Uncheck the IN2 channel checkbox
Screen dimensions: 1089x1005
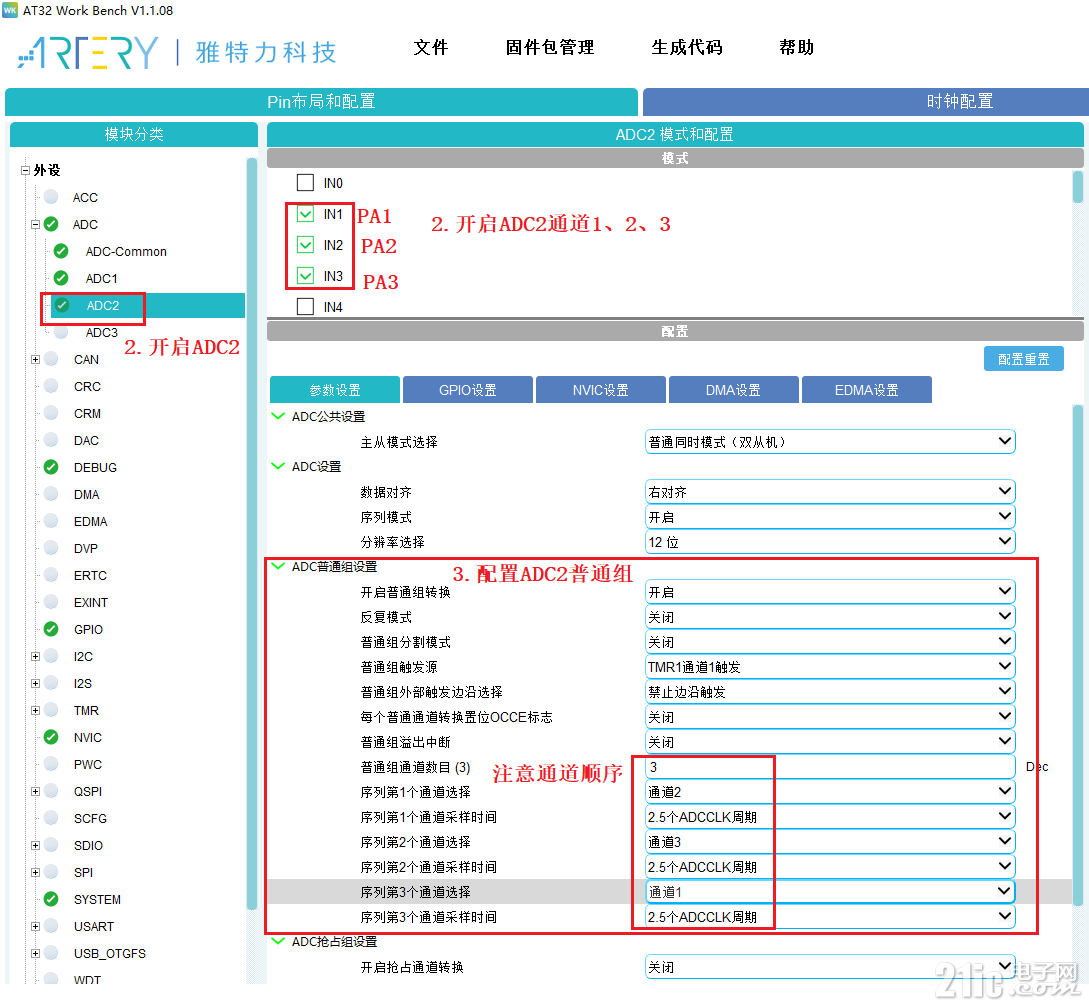tap(306, 244)
